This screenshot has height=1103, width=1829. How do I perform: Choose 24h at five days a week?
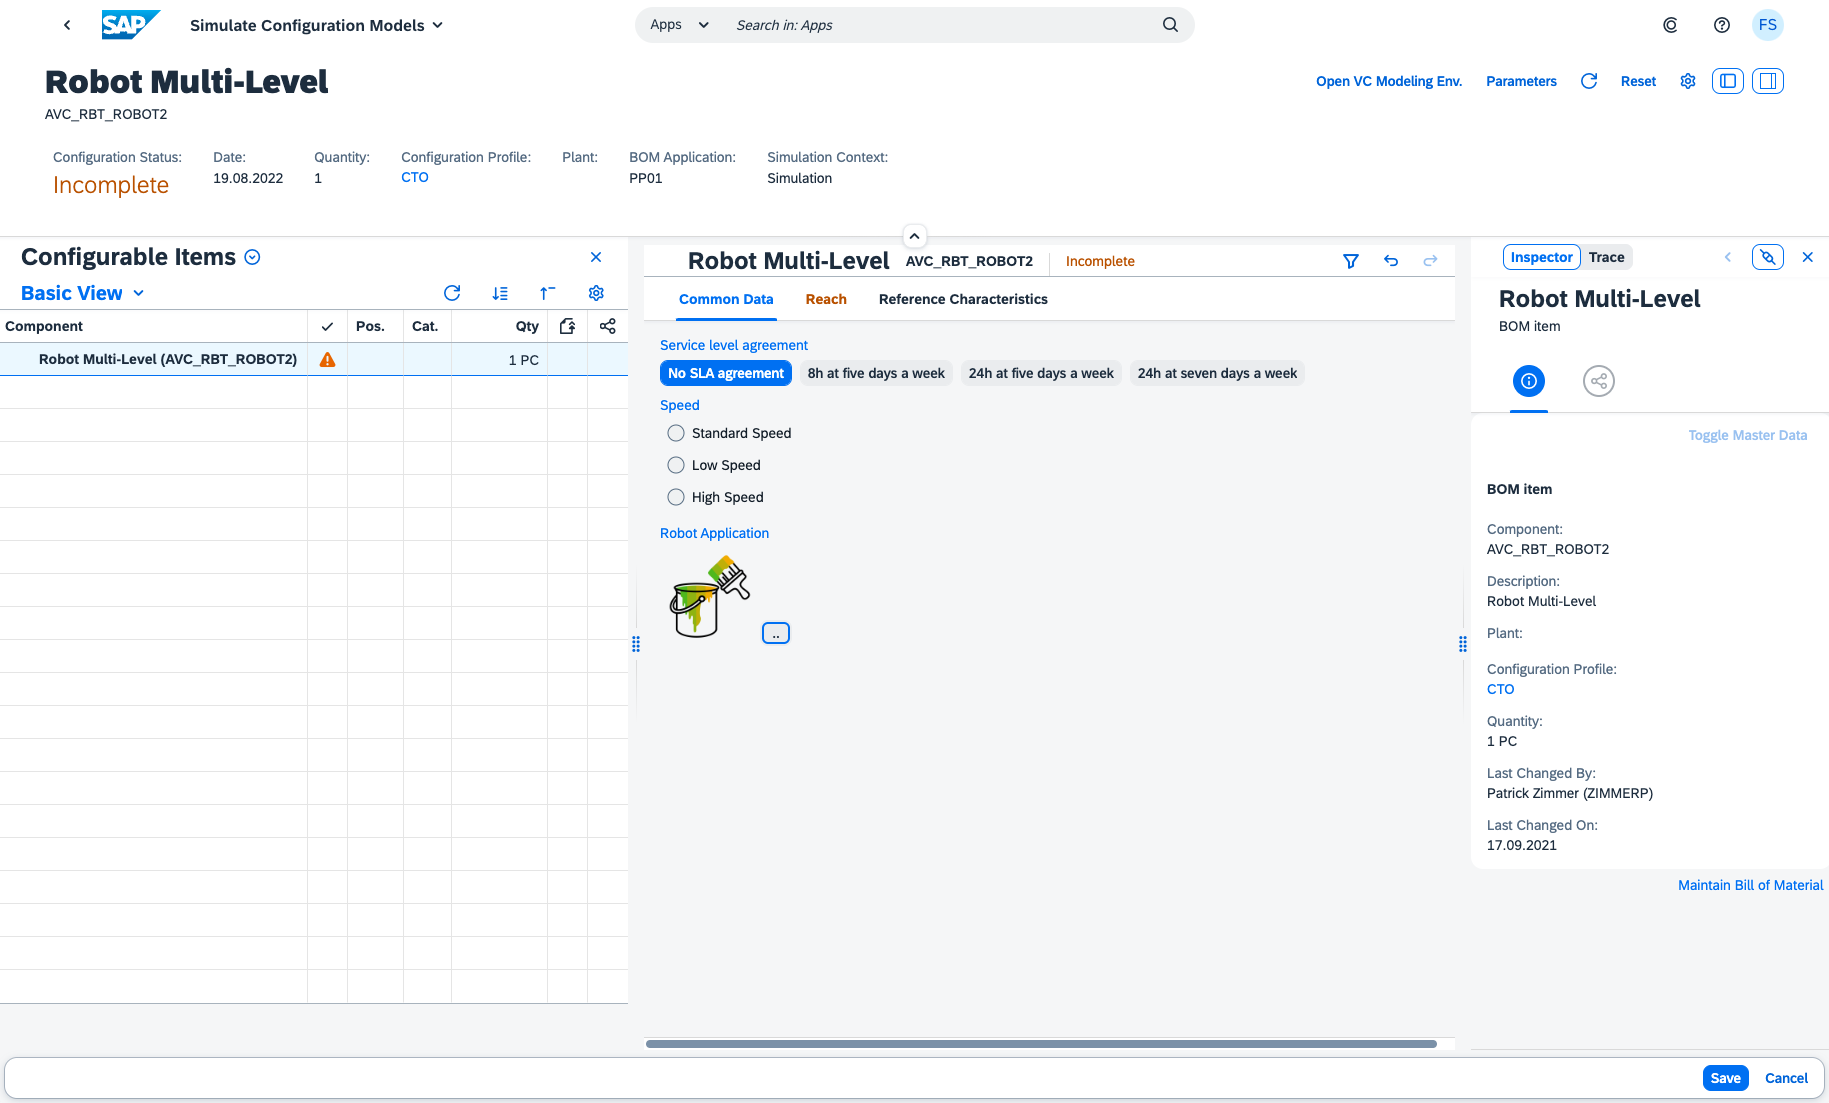(x=1041, y=373)
